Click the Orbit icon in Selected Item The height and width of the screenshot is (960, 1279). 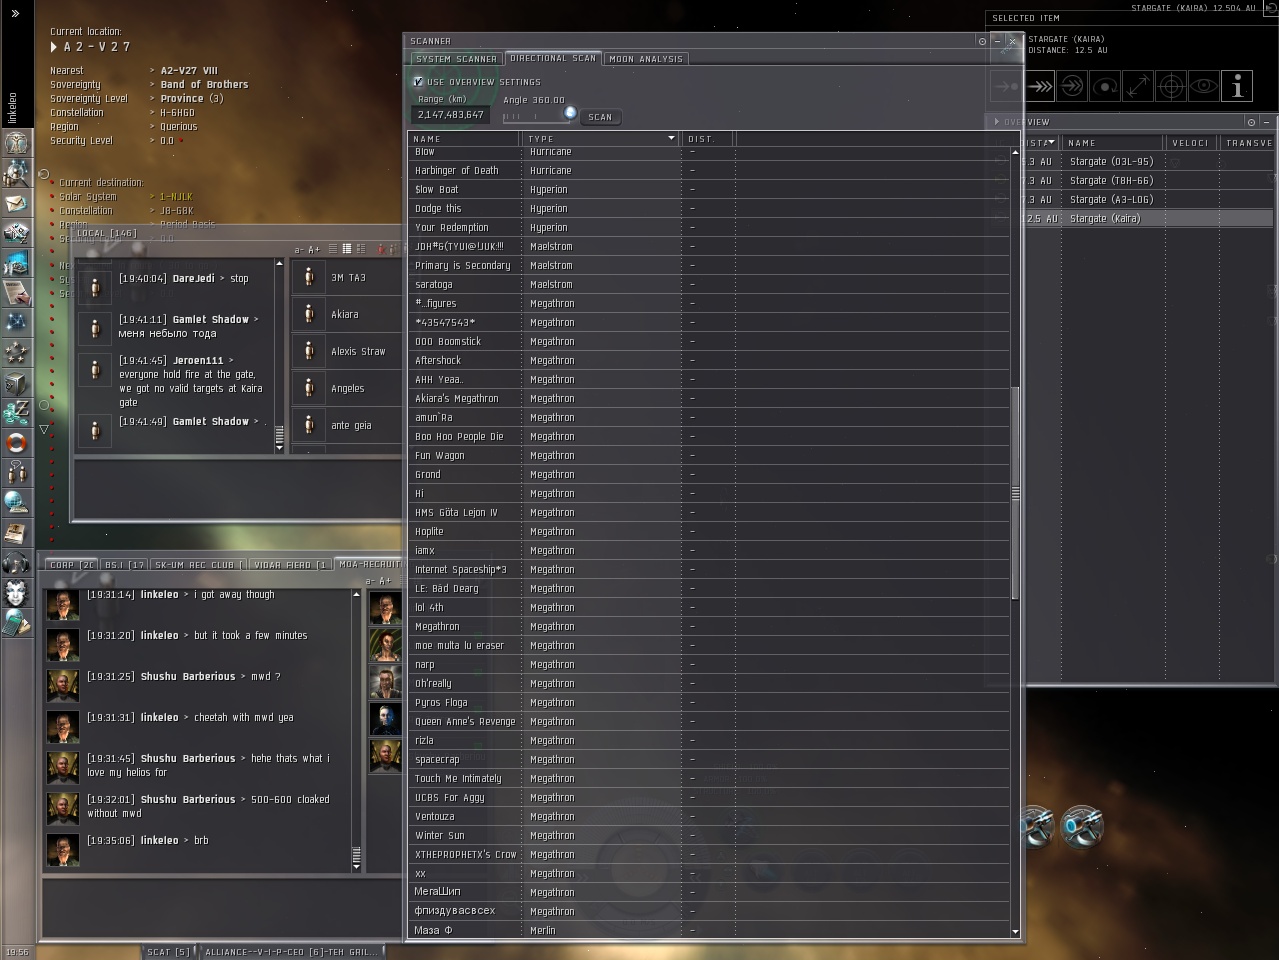[x=1105, y=87]
